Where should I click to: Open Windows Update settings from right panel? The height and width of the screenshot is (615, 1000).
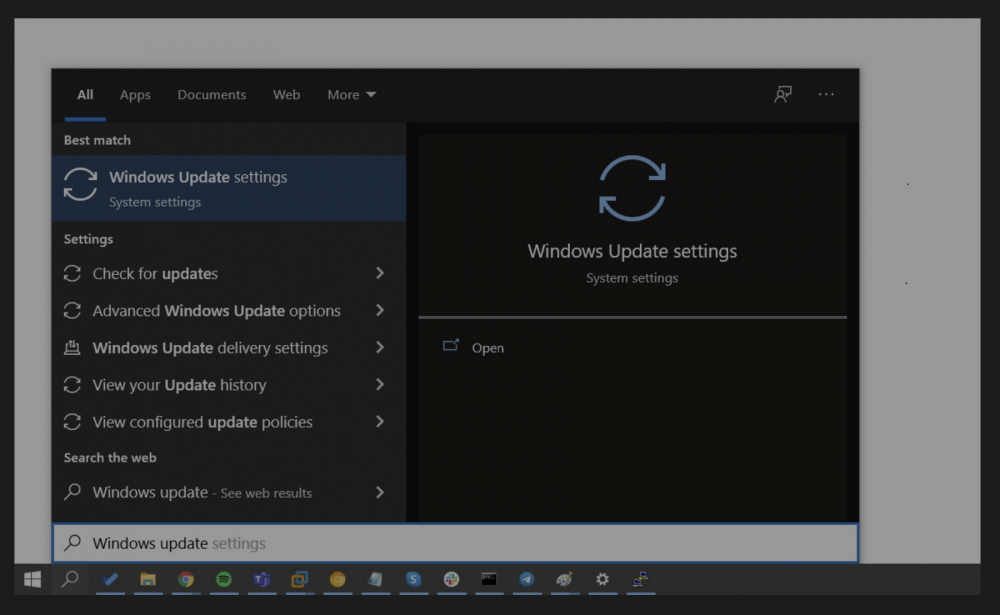pyautogui.click(x=486, y=348)
